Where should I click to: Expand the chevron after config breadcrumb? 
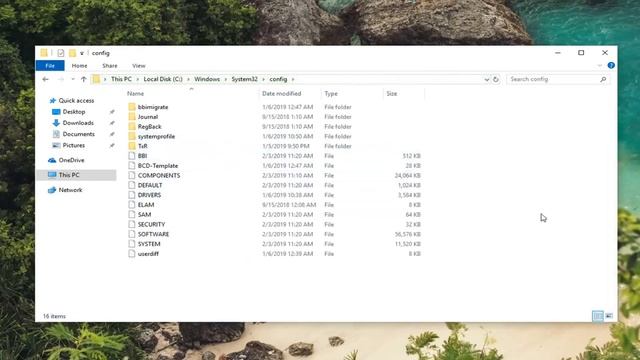coord(293,79)
